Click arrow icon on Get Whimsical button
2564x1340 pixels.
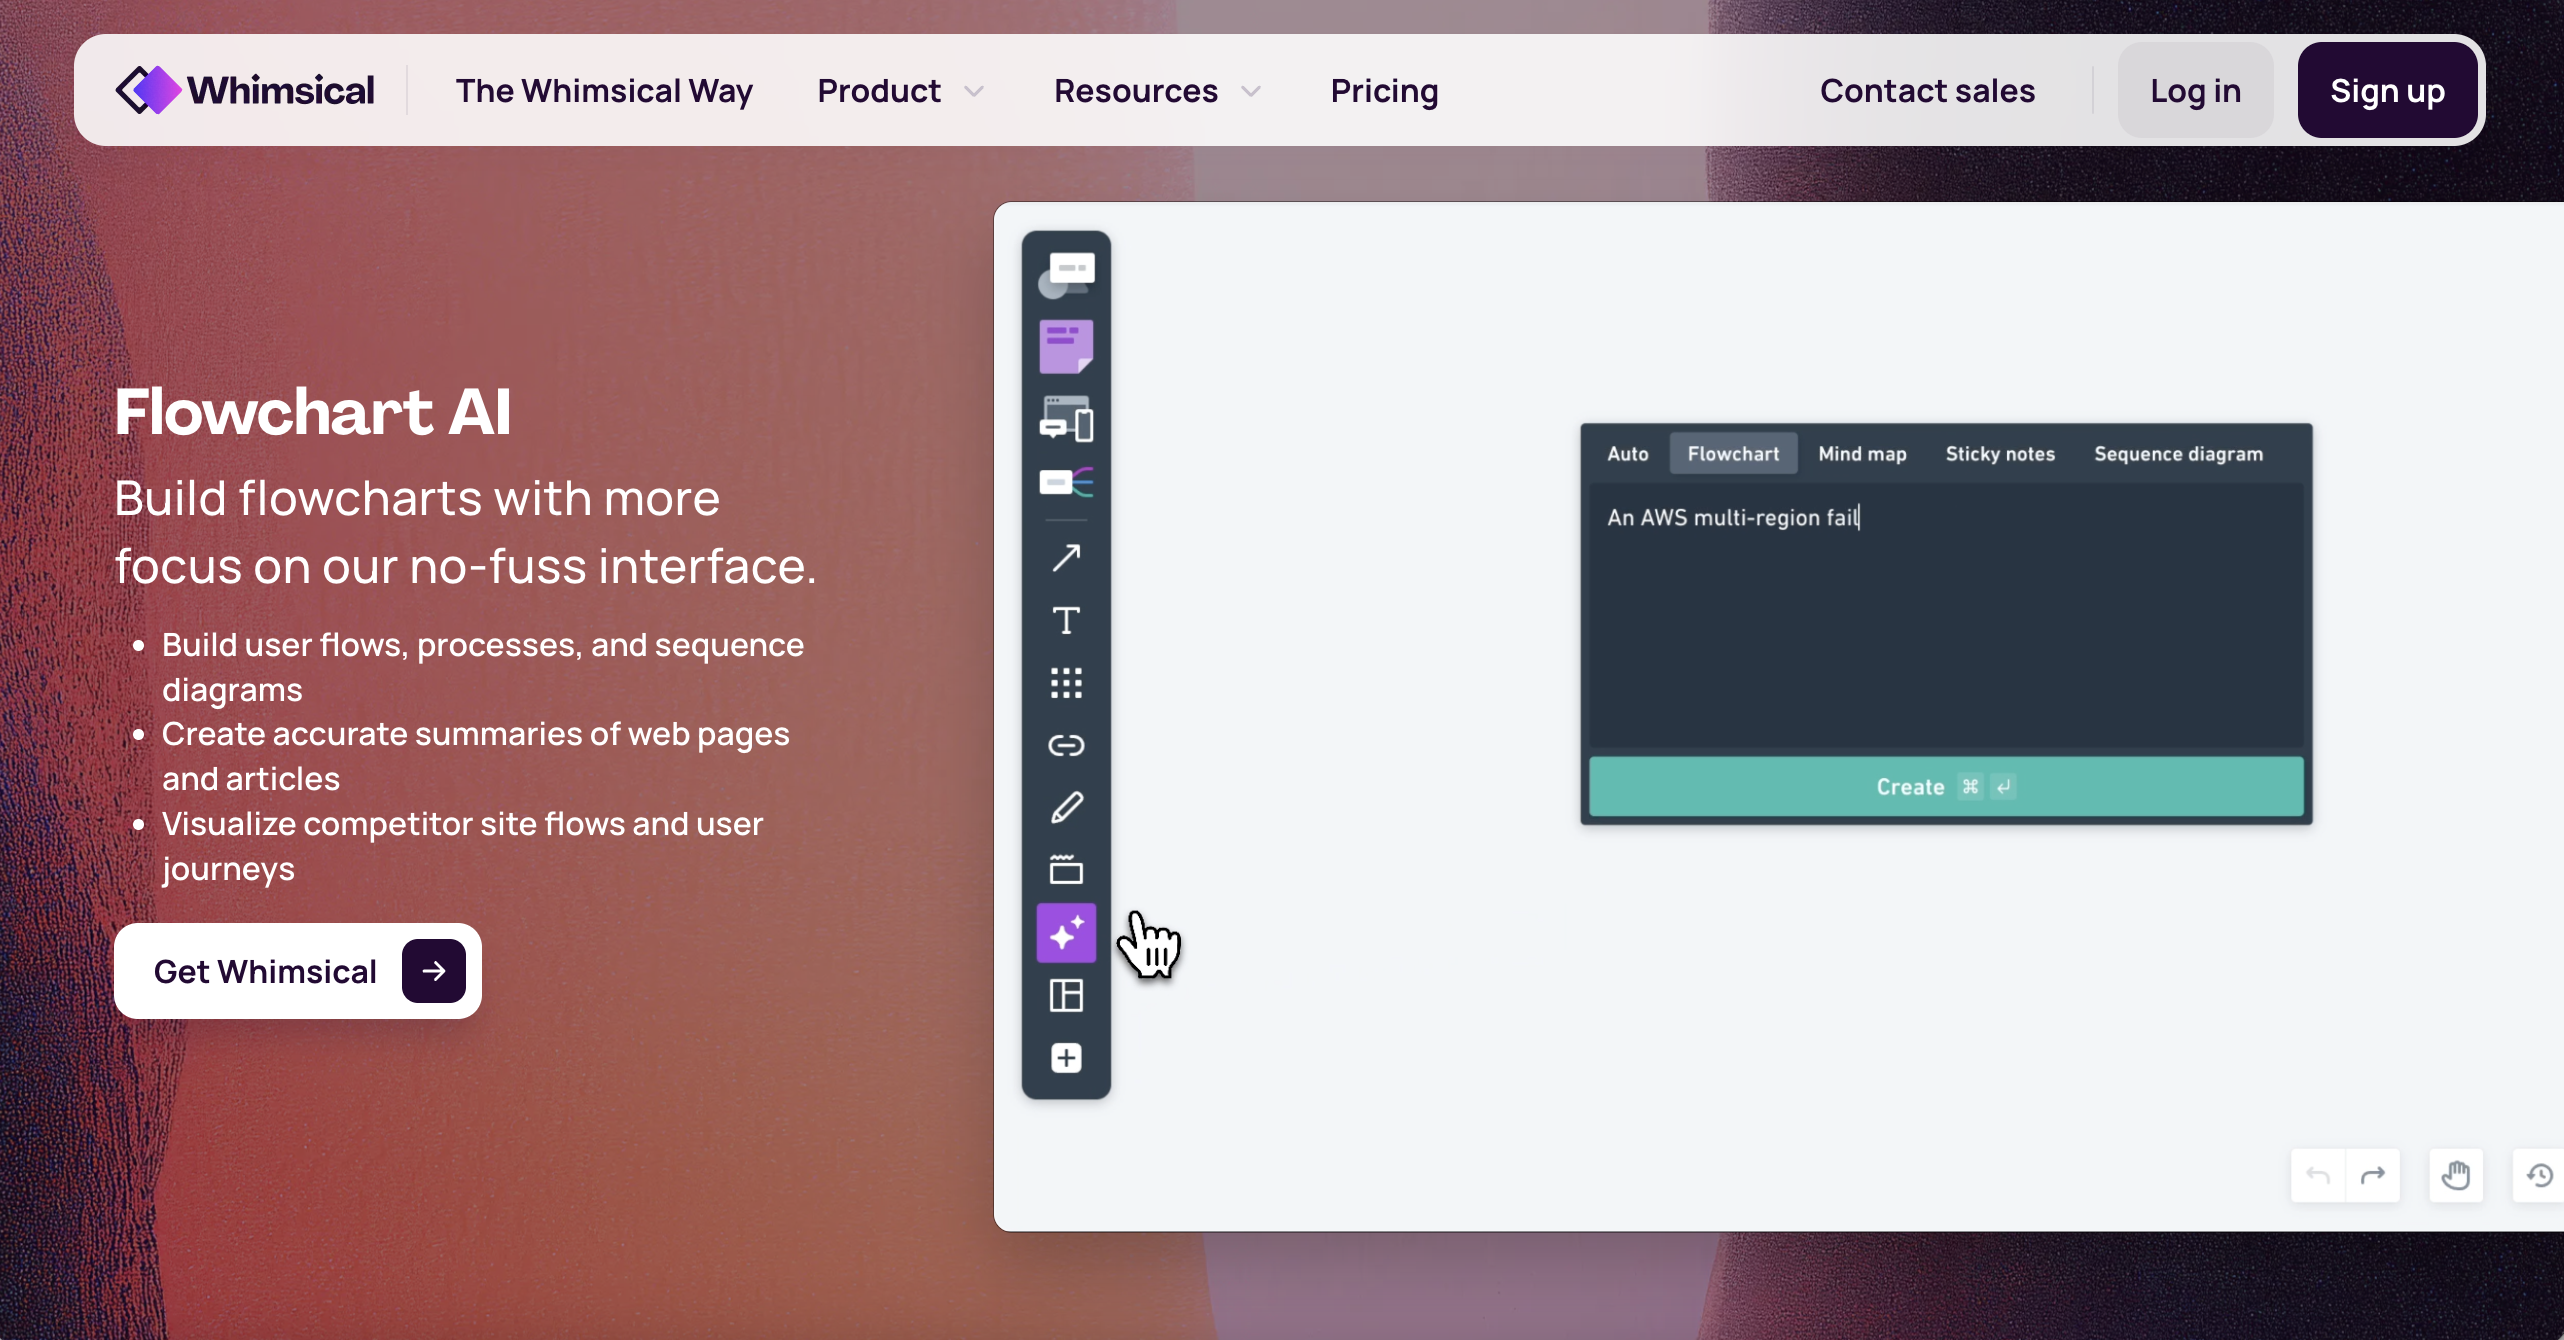[434, 971]
